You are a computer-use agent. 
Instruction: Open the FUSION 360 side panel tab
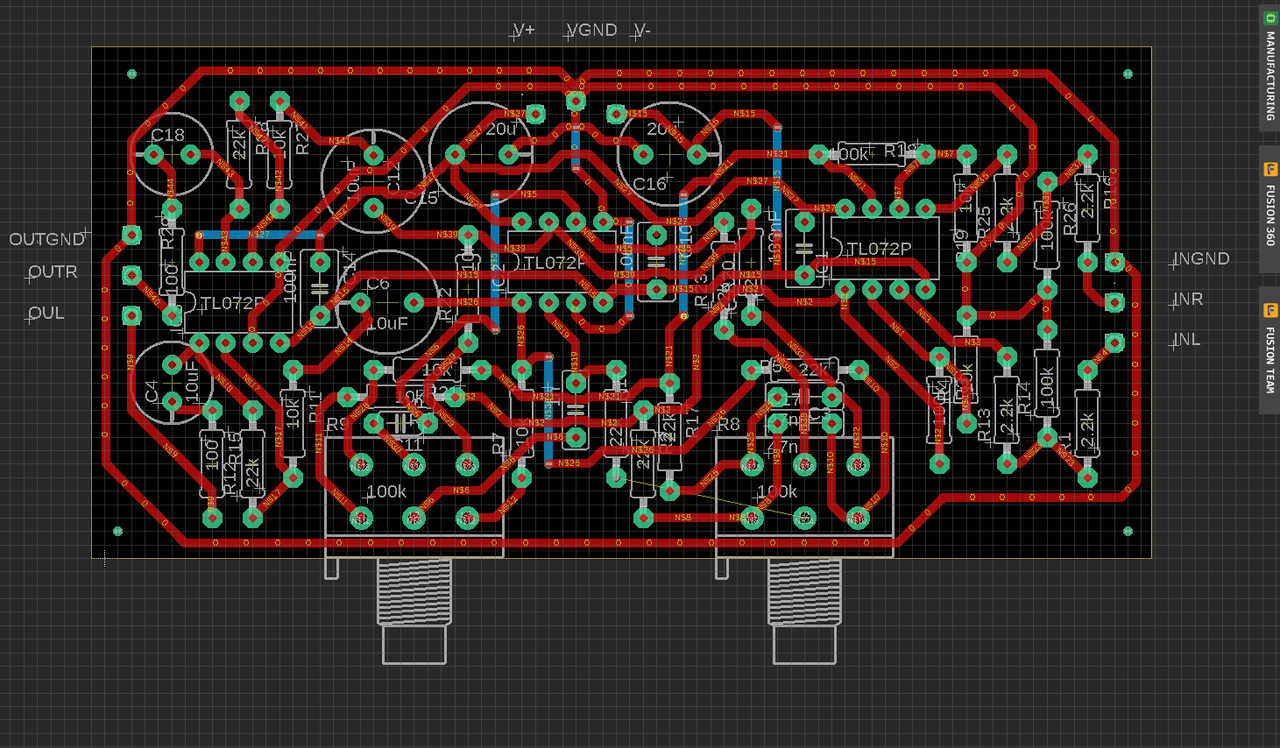[1269, 209]
